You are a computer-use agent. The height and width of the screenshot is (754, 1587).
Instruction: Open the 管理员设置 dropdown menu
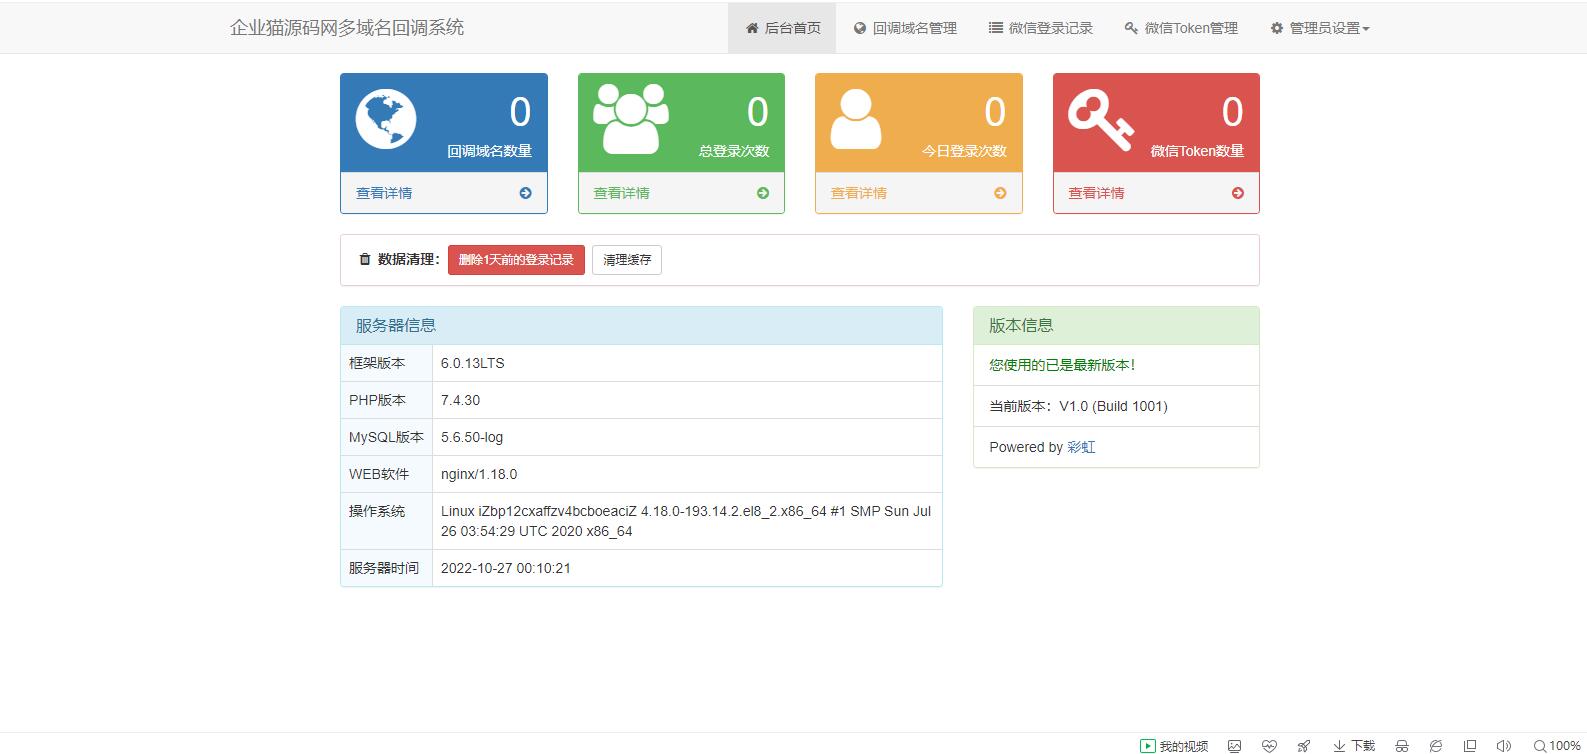coord(1320,28)
